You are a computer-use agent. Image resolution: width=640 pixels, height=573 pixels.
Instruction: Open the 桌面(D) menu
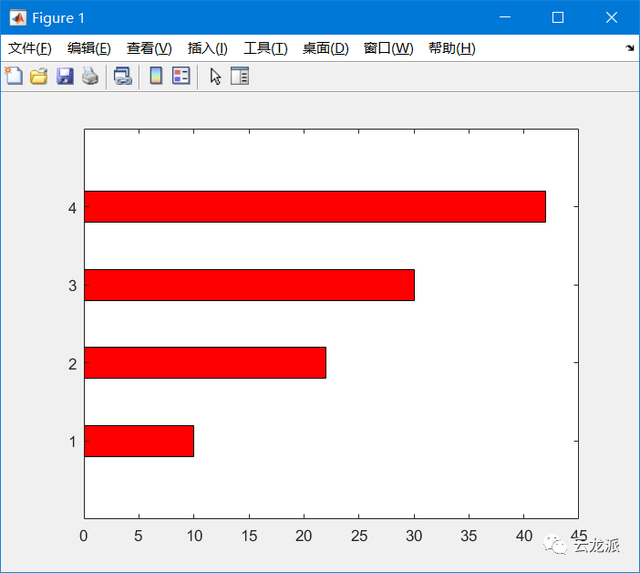[x=325, y=48]
